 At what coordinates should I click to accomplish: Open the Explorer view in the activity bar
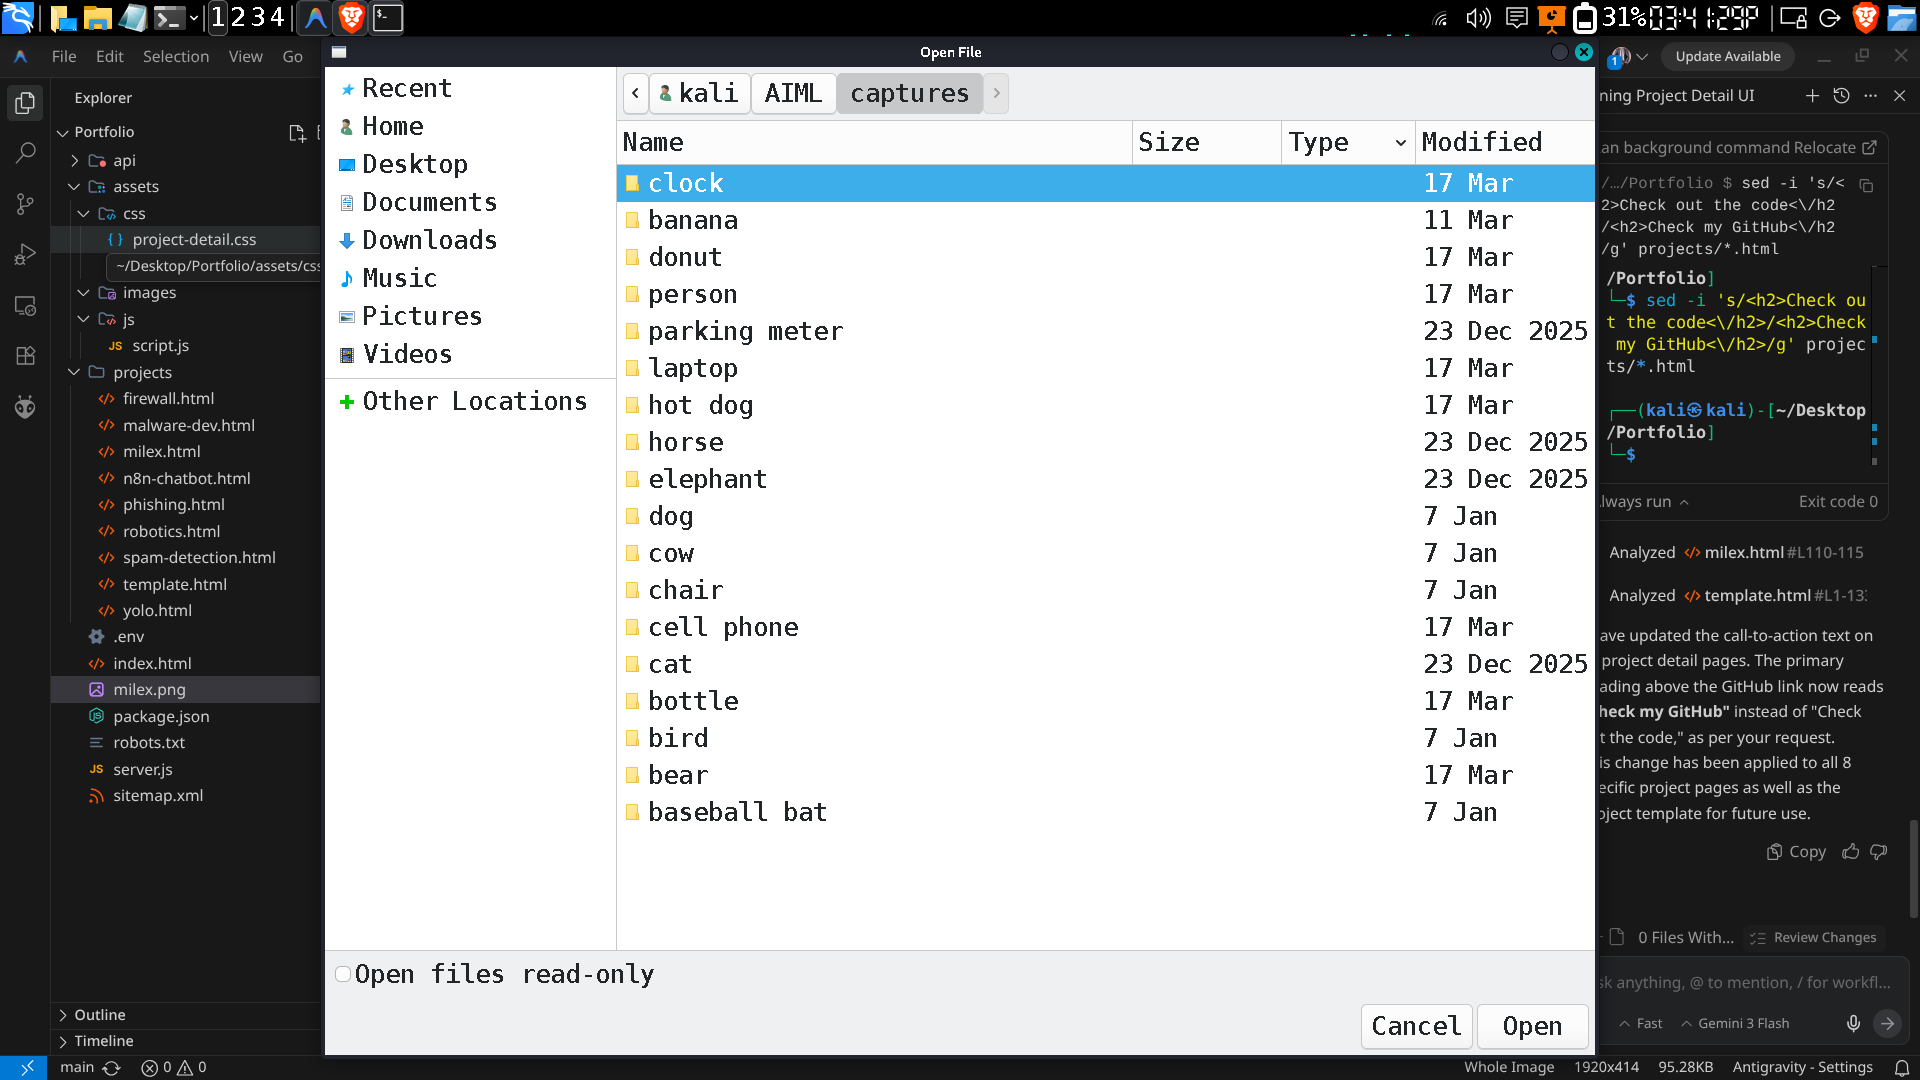(25, 102)
